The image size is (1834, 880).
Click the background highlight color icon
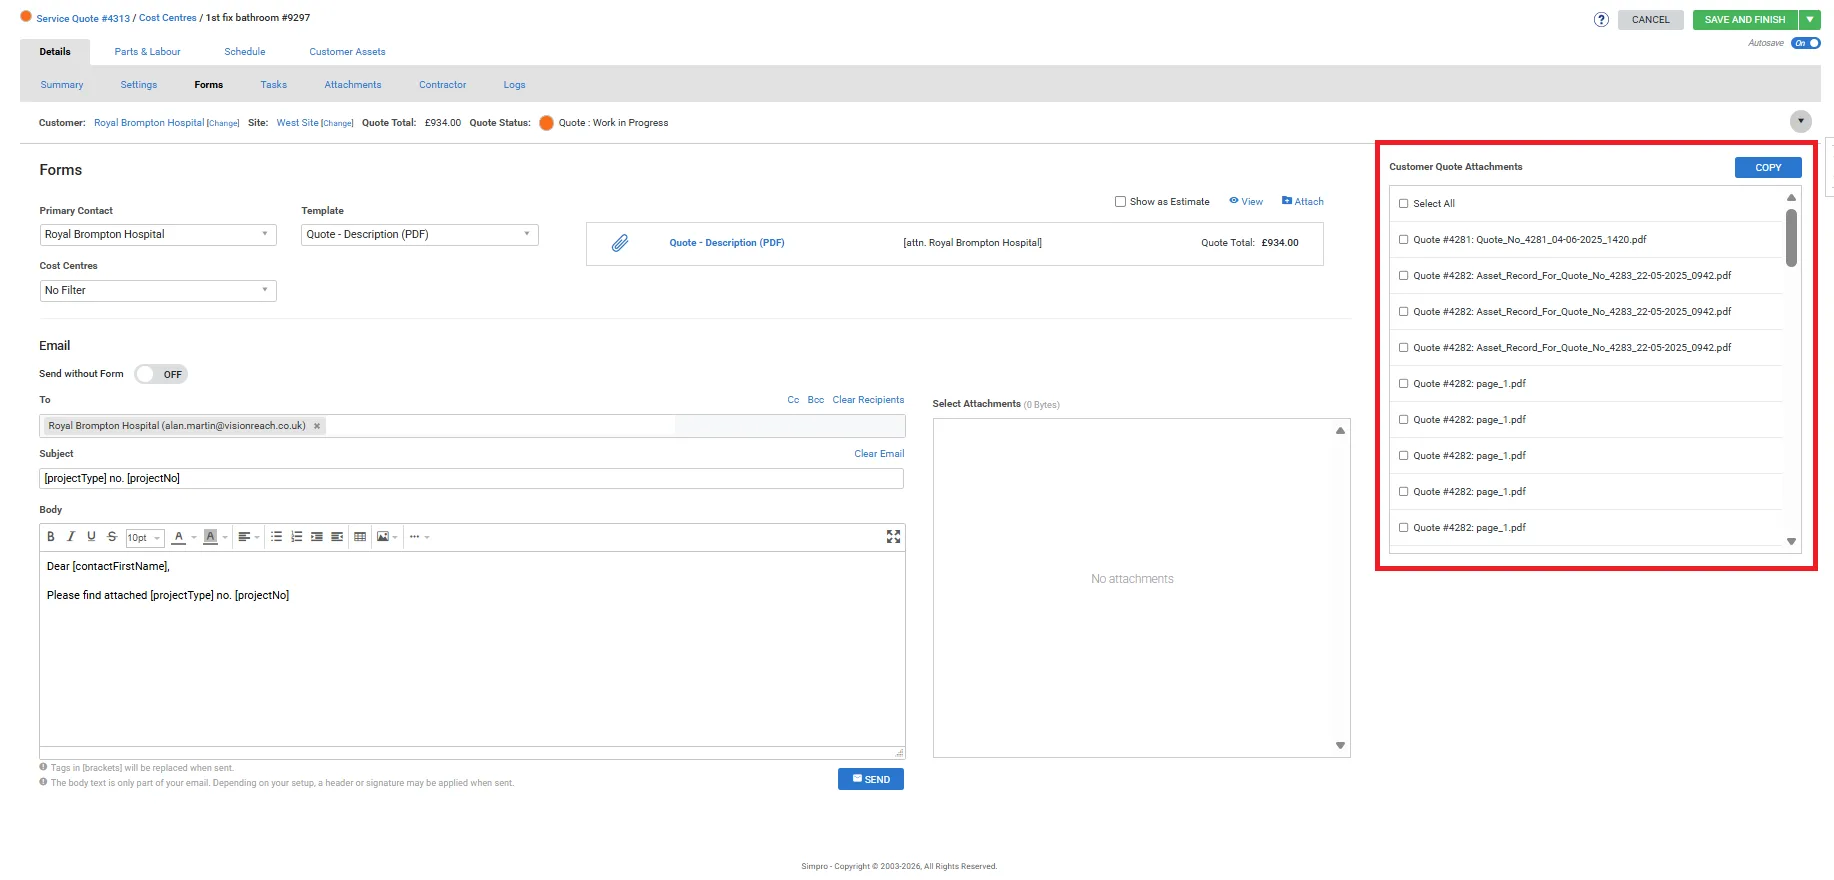(210, 537)
